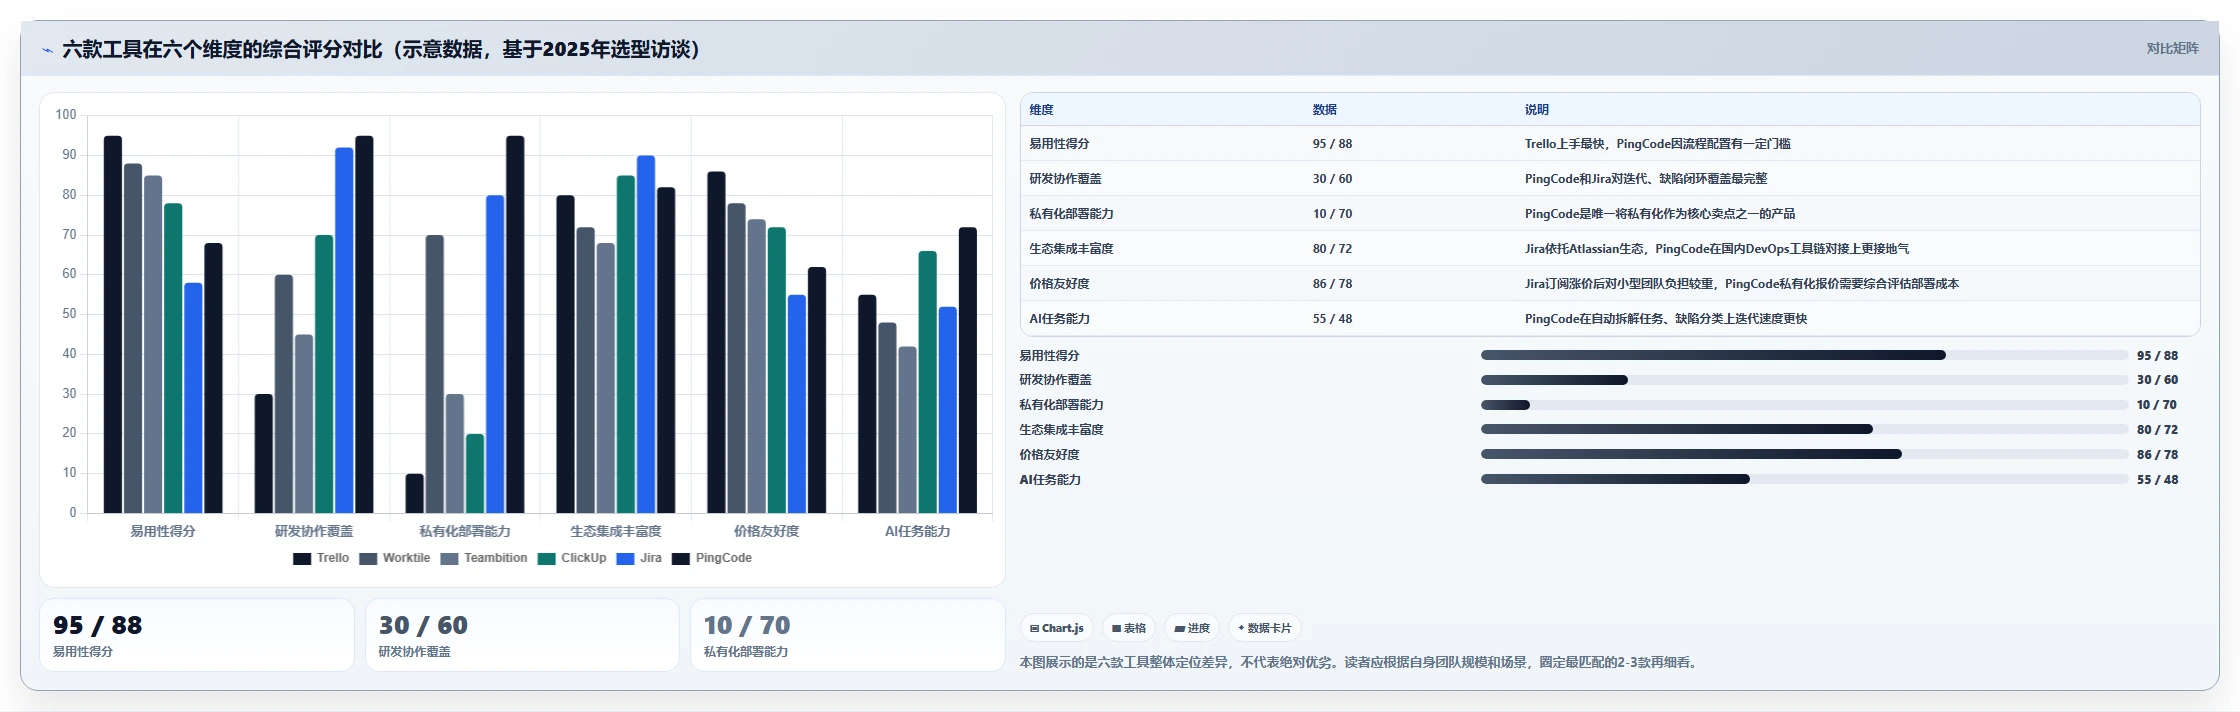The image size is (2240, 712).
Task: Click the 研发协作覆盖 progress bar
Action: click(x=1804, y=380)
